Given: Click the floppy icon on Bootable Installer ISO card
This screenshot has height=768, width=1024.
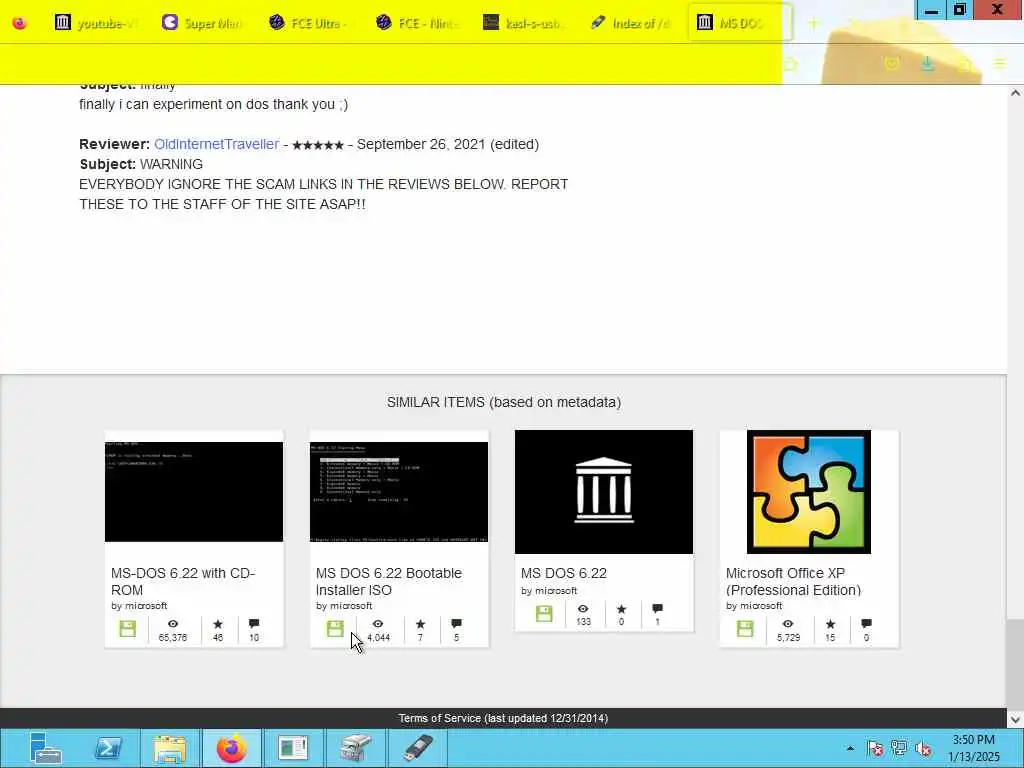Looking at the screenshot, I should click(x=335, y=629).
